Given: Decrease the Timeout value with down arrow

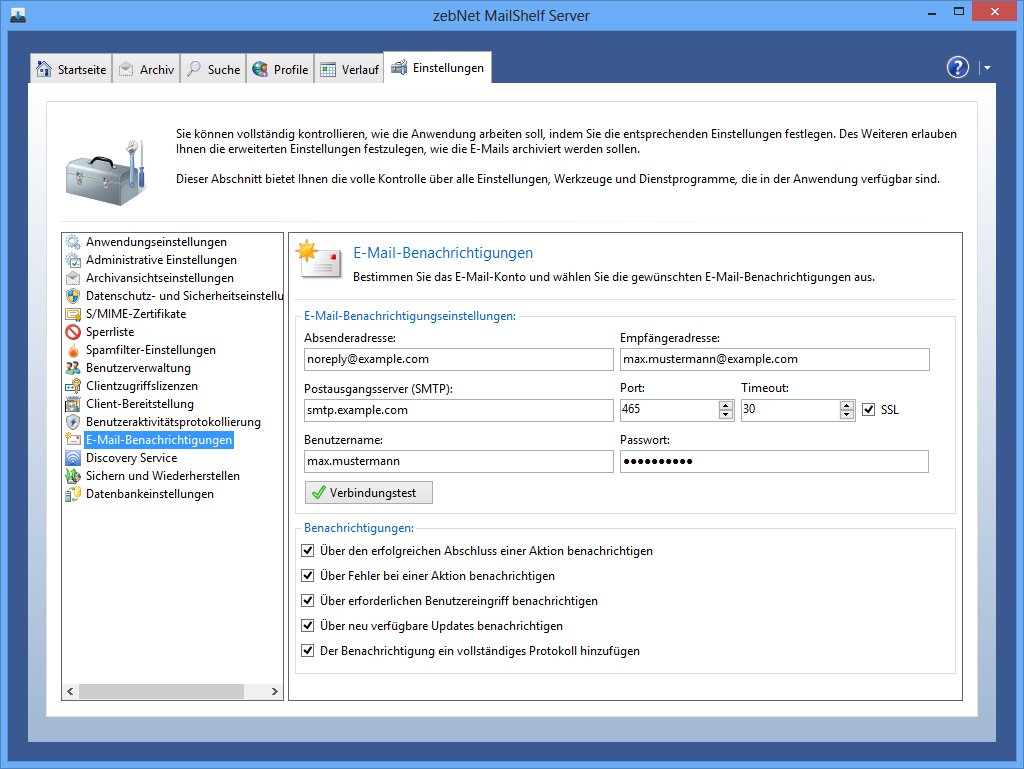Looking at the screenshot, I should (x=847, y=415).
